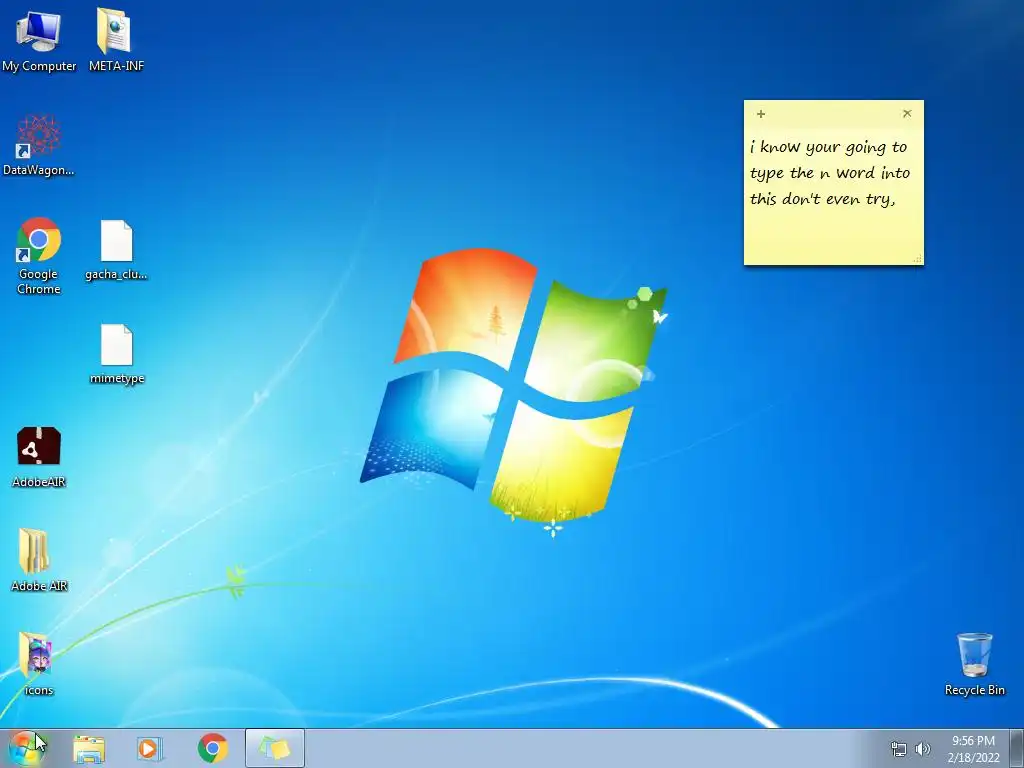Open Google Chrome from the taskbar

click(x=212, y=748)
